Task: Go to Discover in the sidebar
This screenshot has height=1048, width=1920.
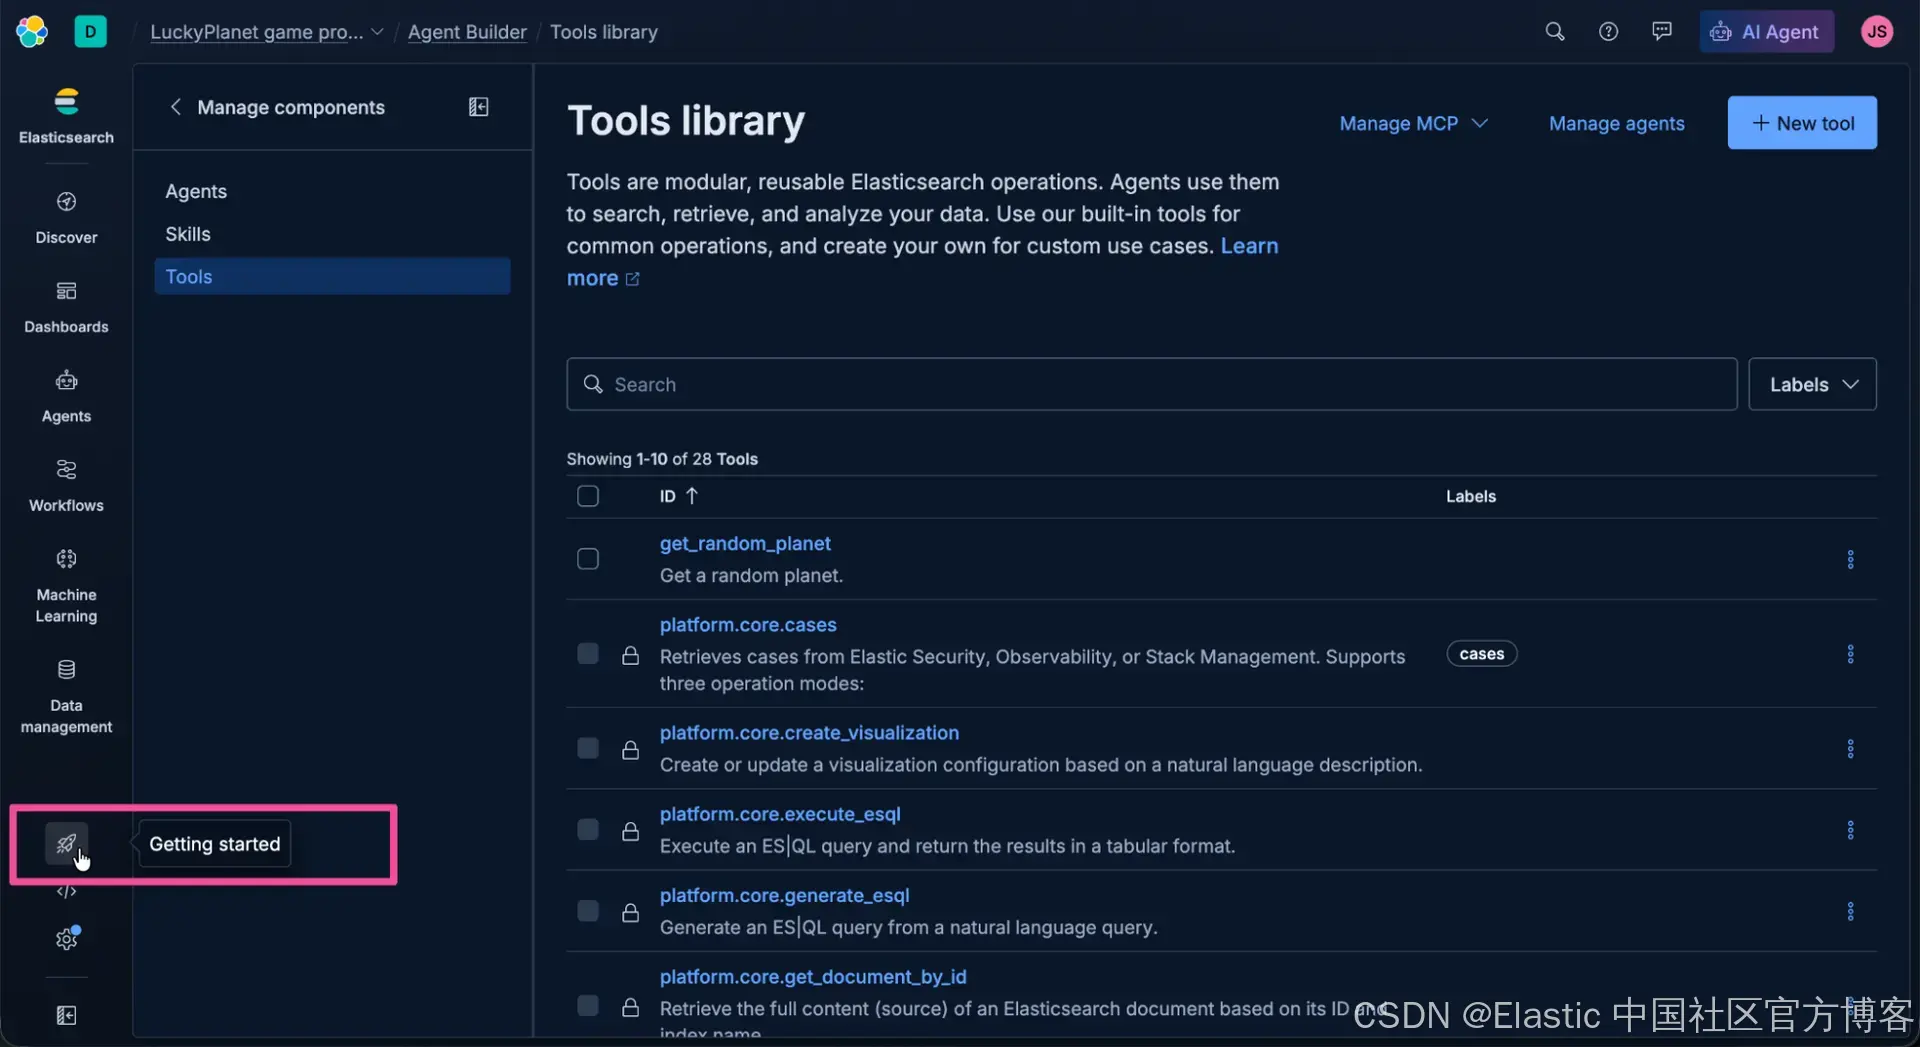Action: click(x=66, y=217)
